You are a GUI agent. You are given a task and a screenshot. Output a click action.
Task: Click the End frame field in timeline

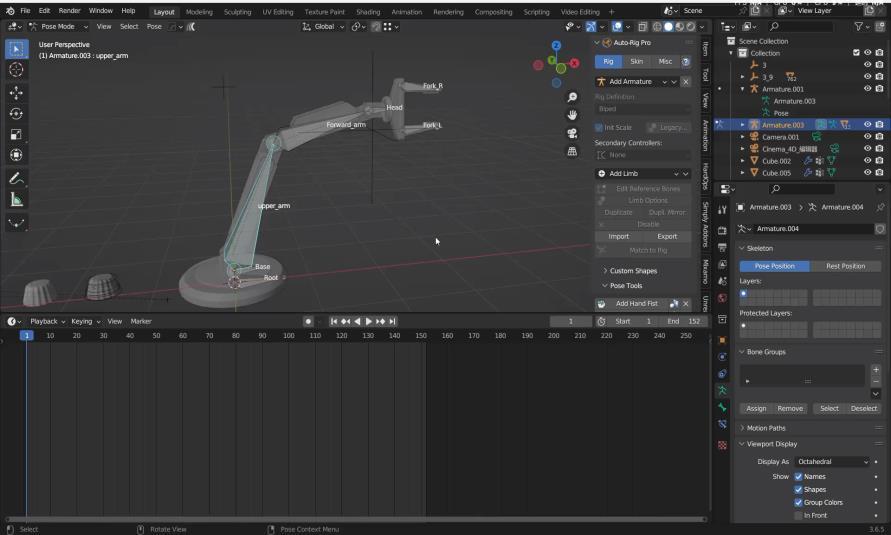[683, 321]
